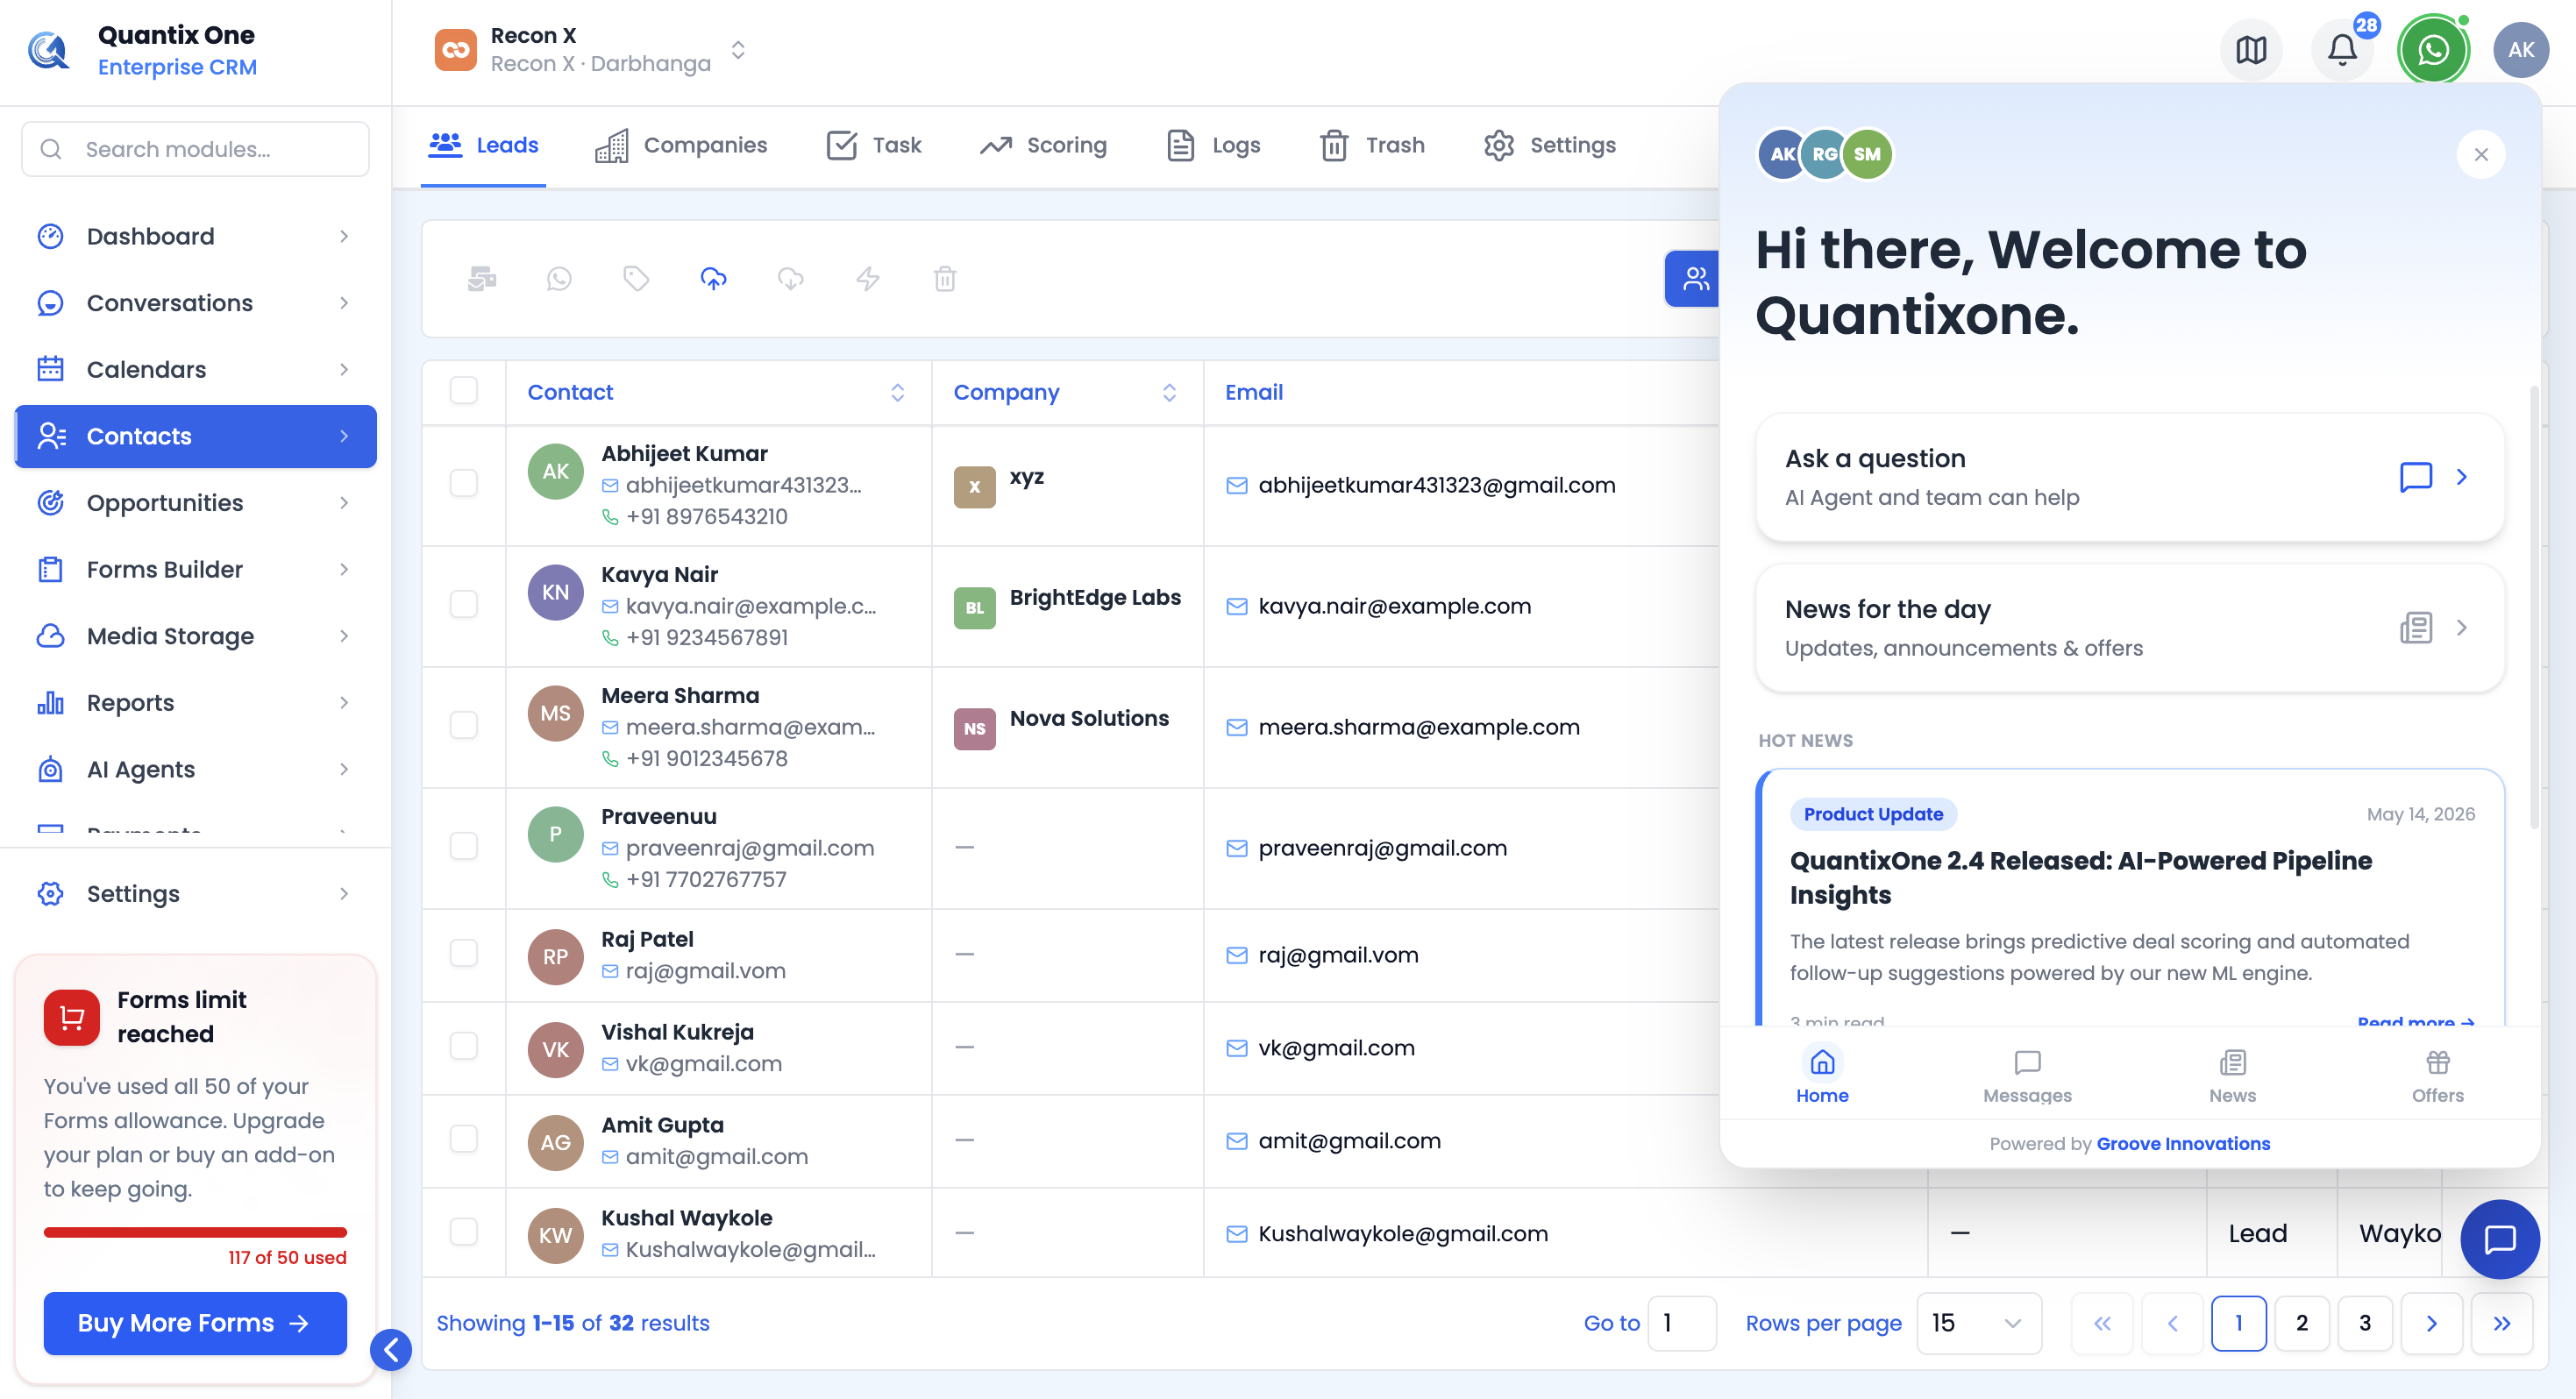Click the bulk email icon in toolbar

(x=482, y=278)
